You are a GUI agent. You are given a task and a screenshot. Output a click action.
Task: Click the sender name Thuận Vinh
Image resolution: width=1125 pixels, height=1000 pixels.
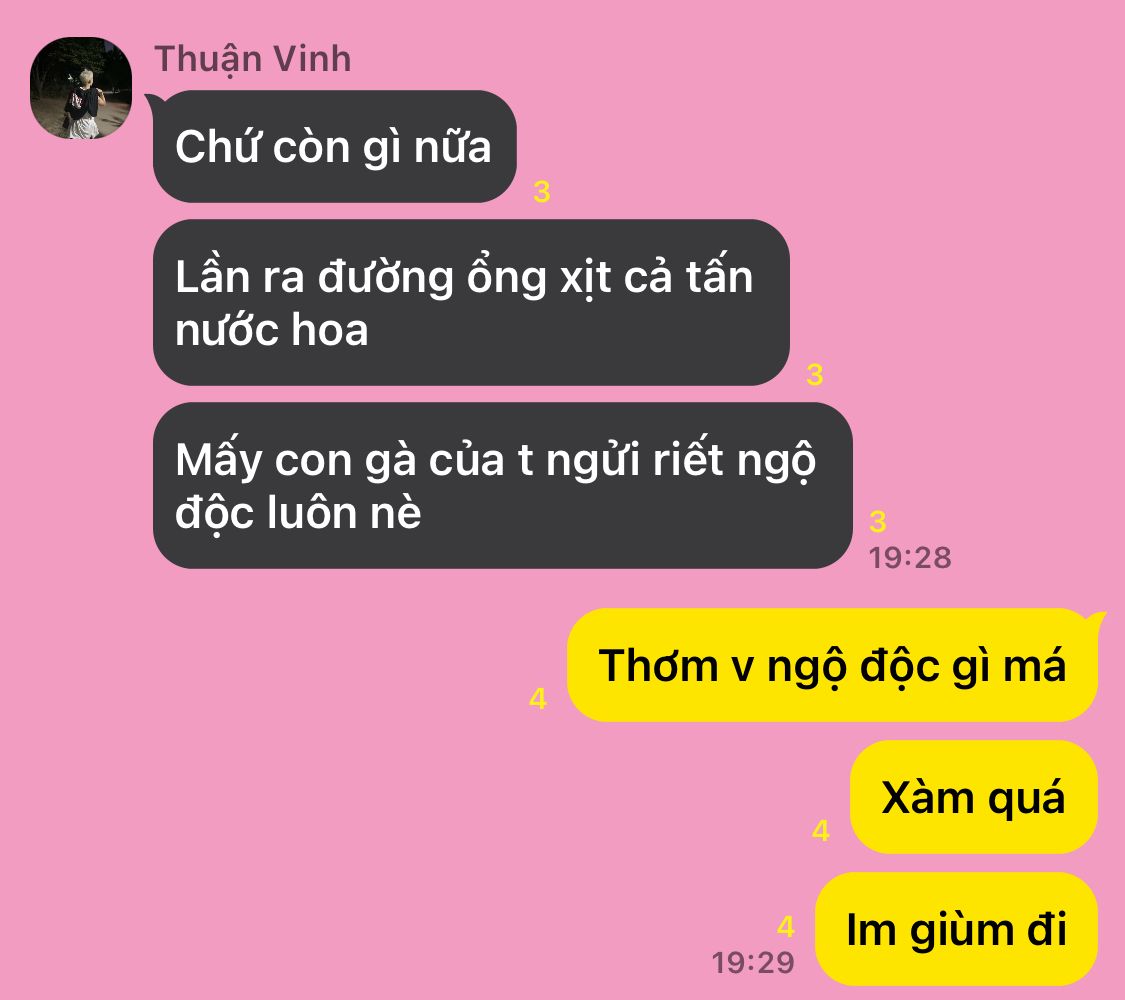(x=253, y=59)
